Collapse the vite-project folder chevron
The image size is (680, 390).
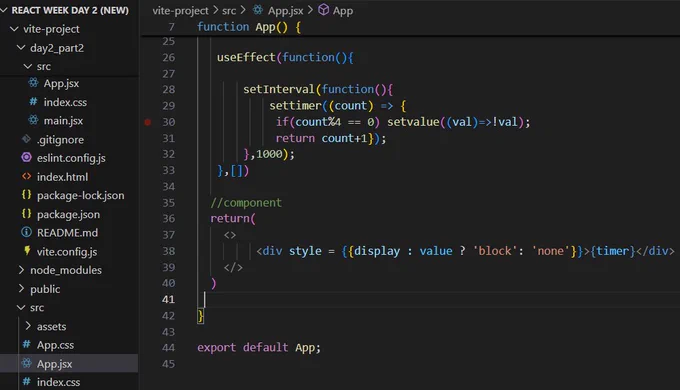[x=14, y=29]
